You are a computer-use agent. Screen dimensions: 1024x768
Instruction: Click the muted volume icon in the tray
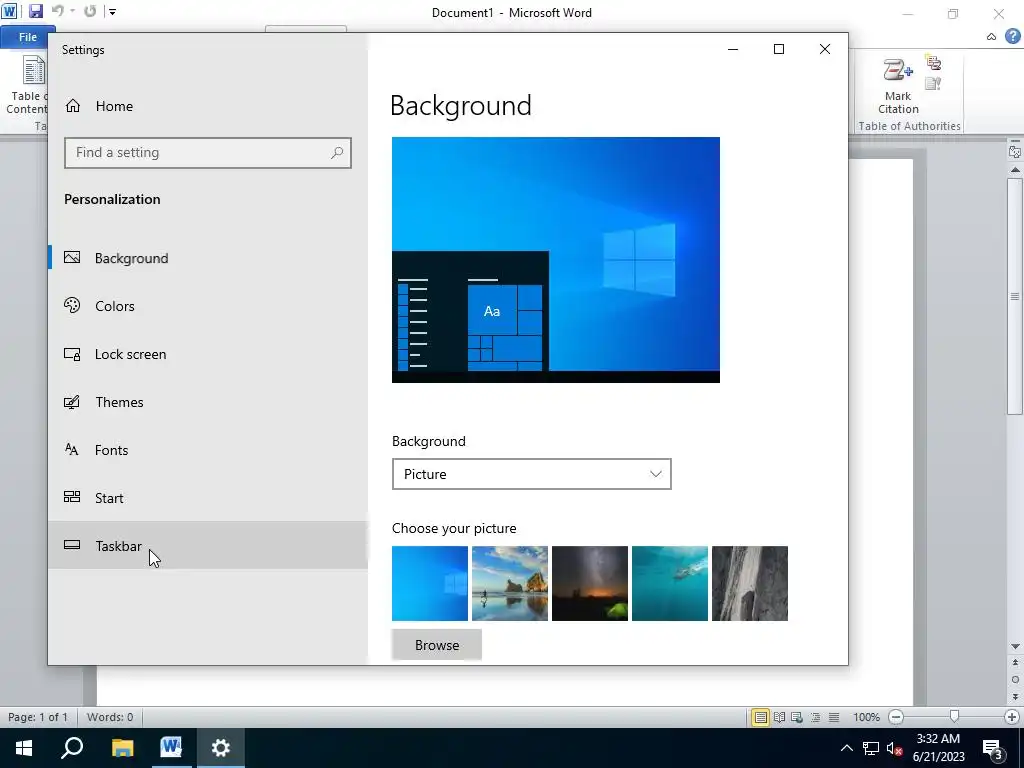pos(895,748)
